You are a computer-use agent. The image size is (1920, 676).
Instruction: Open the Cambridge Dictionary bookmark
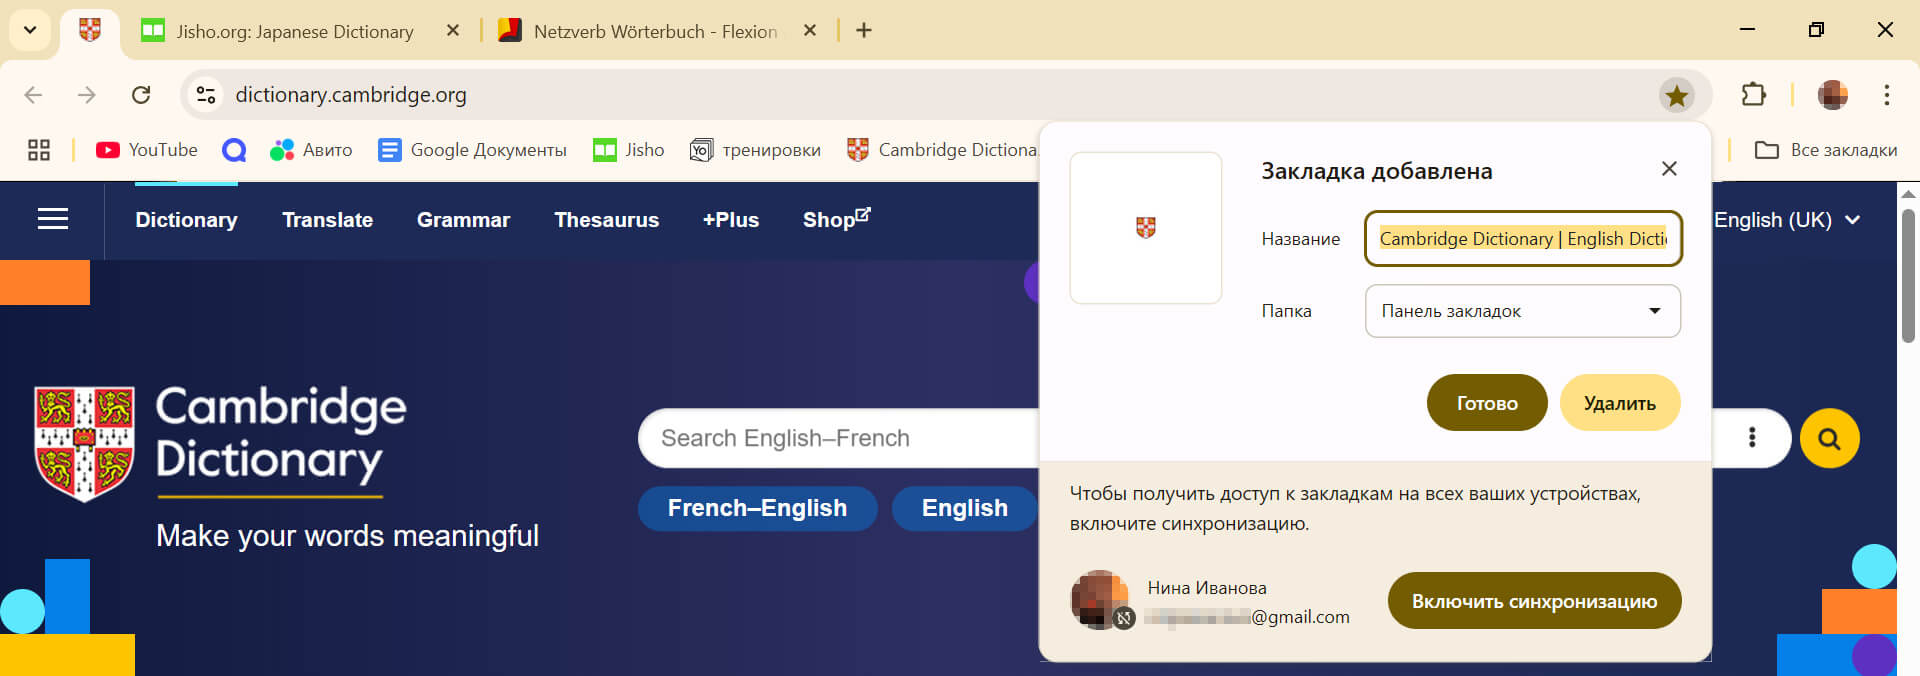pyautogui.click(x=942, y=150)
